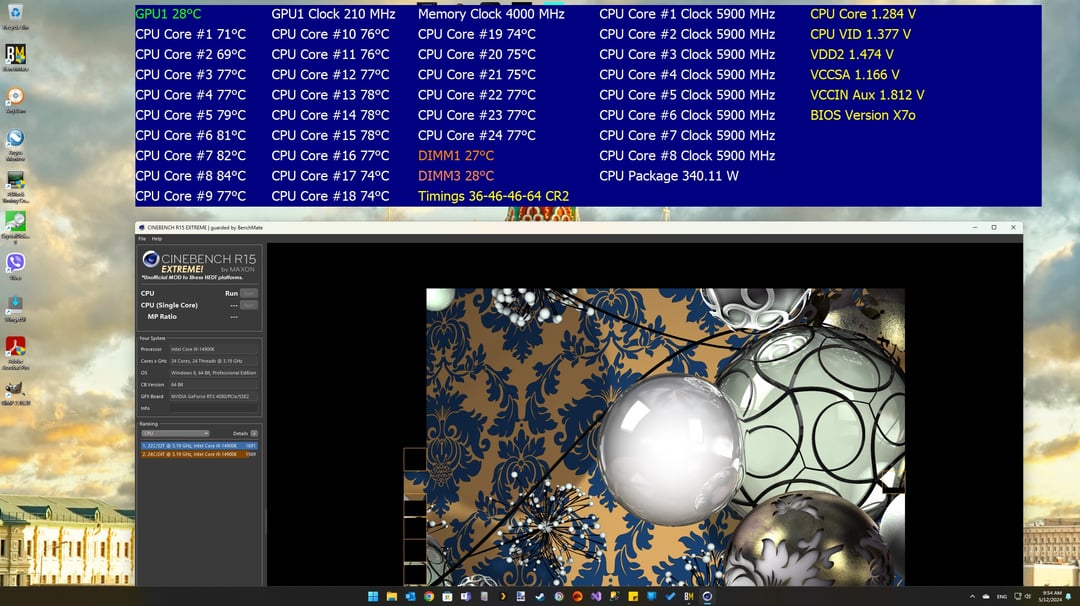Open the notification bell in the tray

click(1068, 596)
